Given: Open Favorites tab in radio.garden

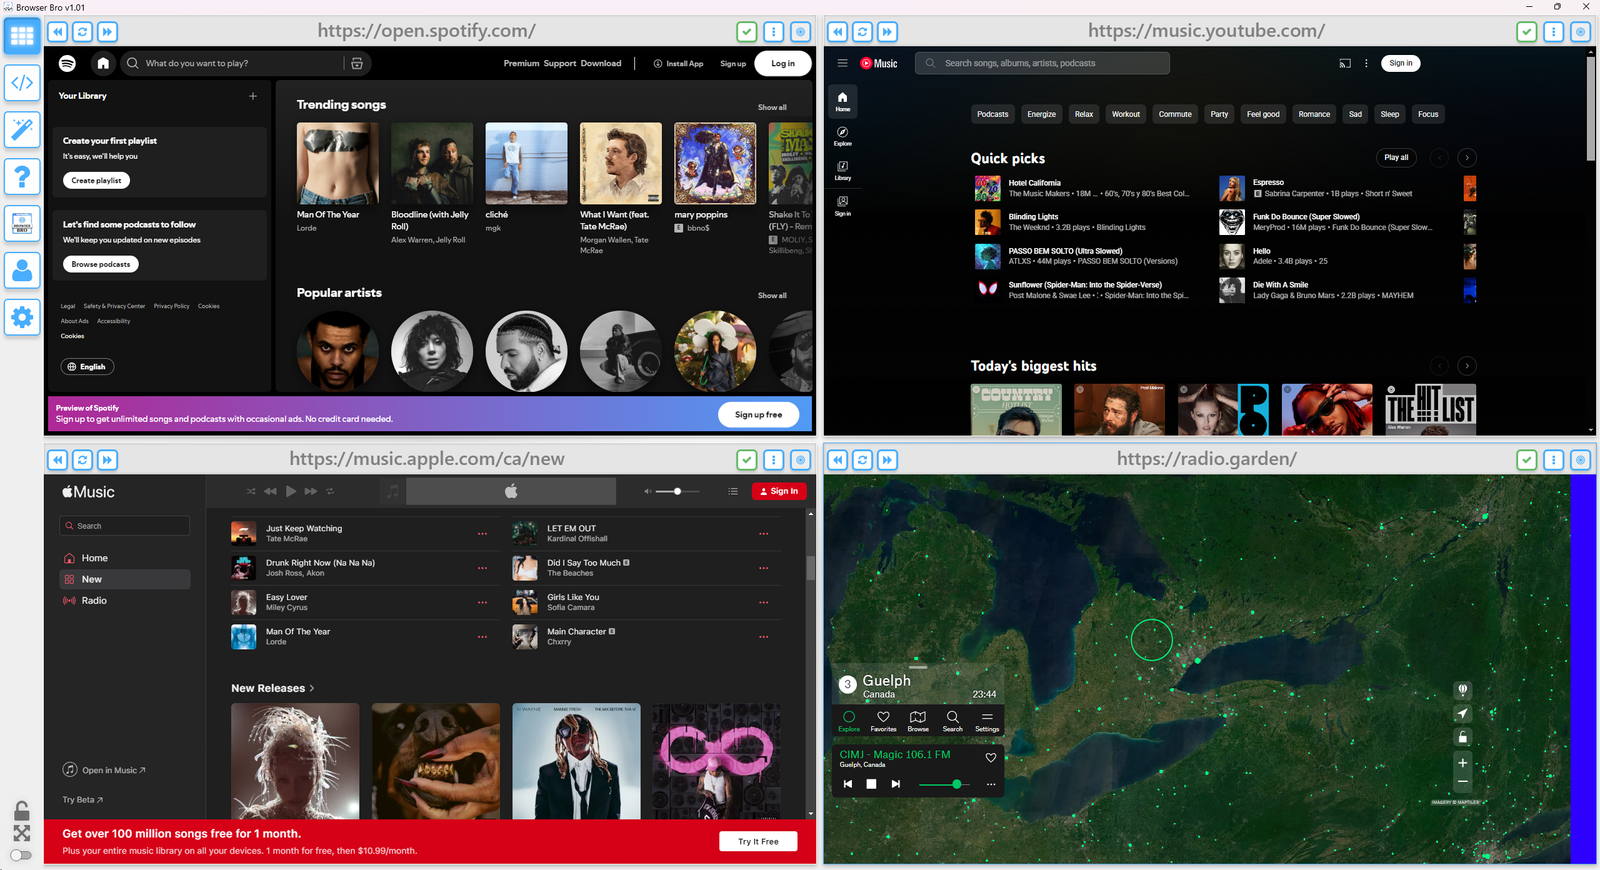Looking at the screenshot, I should pyautogui.click(x=883, y=721).
